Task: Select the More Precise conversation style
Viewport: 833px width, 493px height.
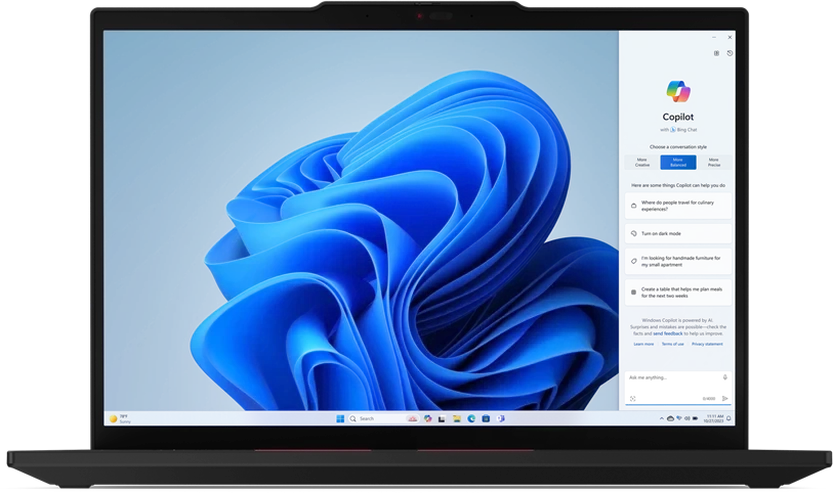Action: point(714,162)
